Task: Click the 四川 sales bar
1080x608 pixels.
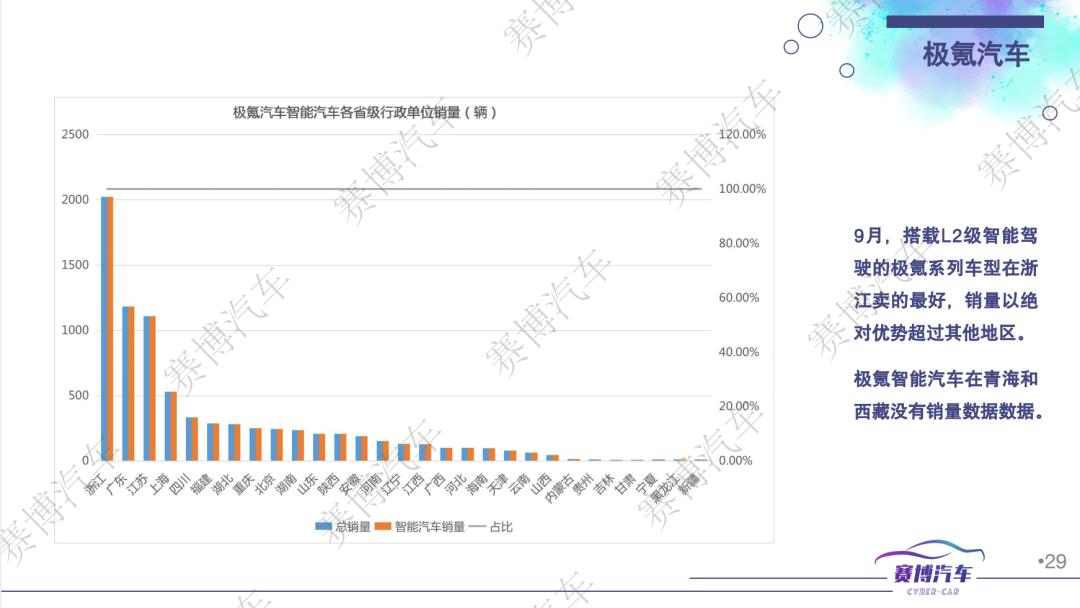Action: pyautogui.click(x=192, y=439)
